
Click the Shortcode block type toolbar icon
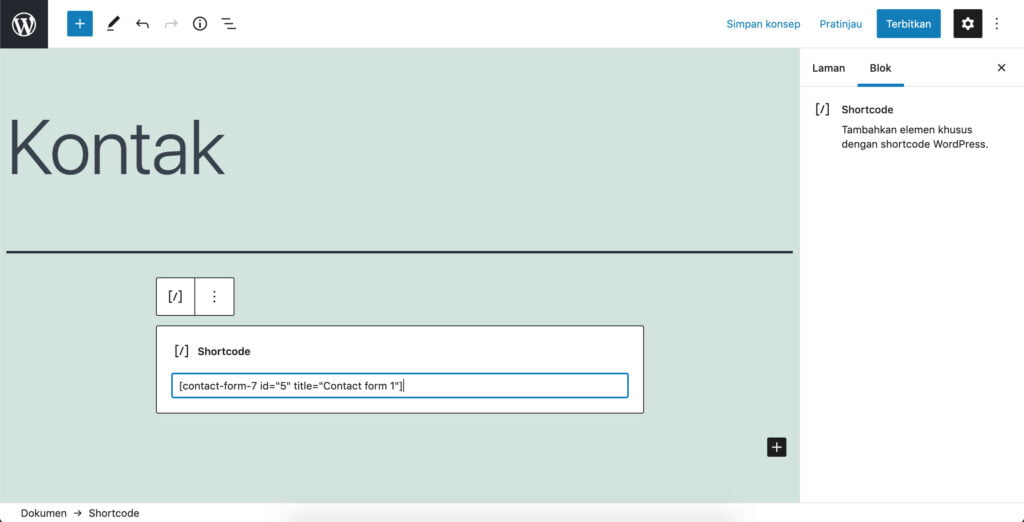176,297
